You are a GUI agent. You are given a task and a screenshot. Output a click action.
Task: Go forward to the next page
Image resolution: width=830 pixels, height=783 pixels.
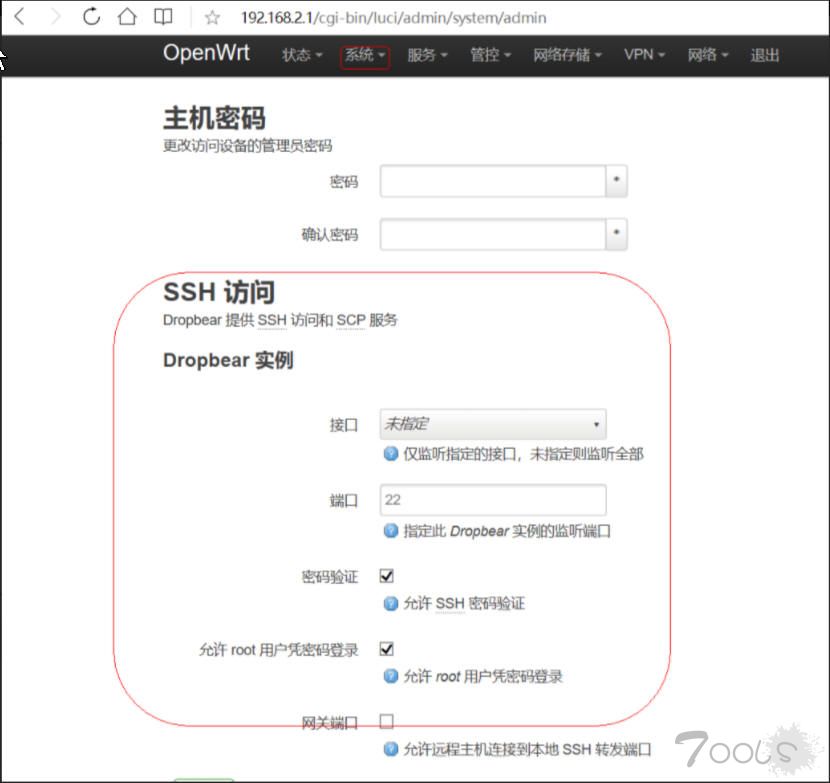coord(55,17)
